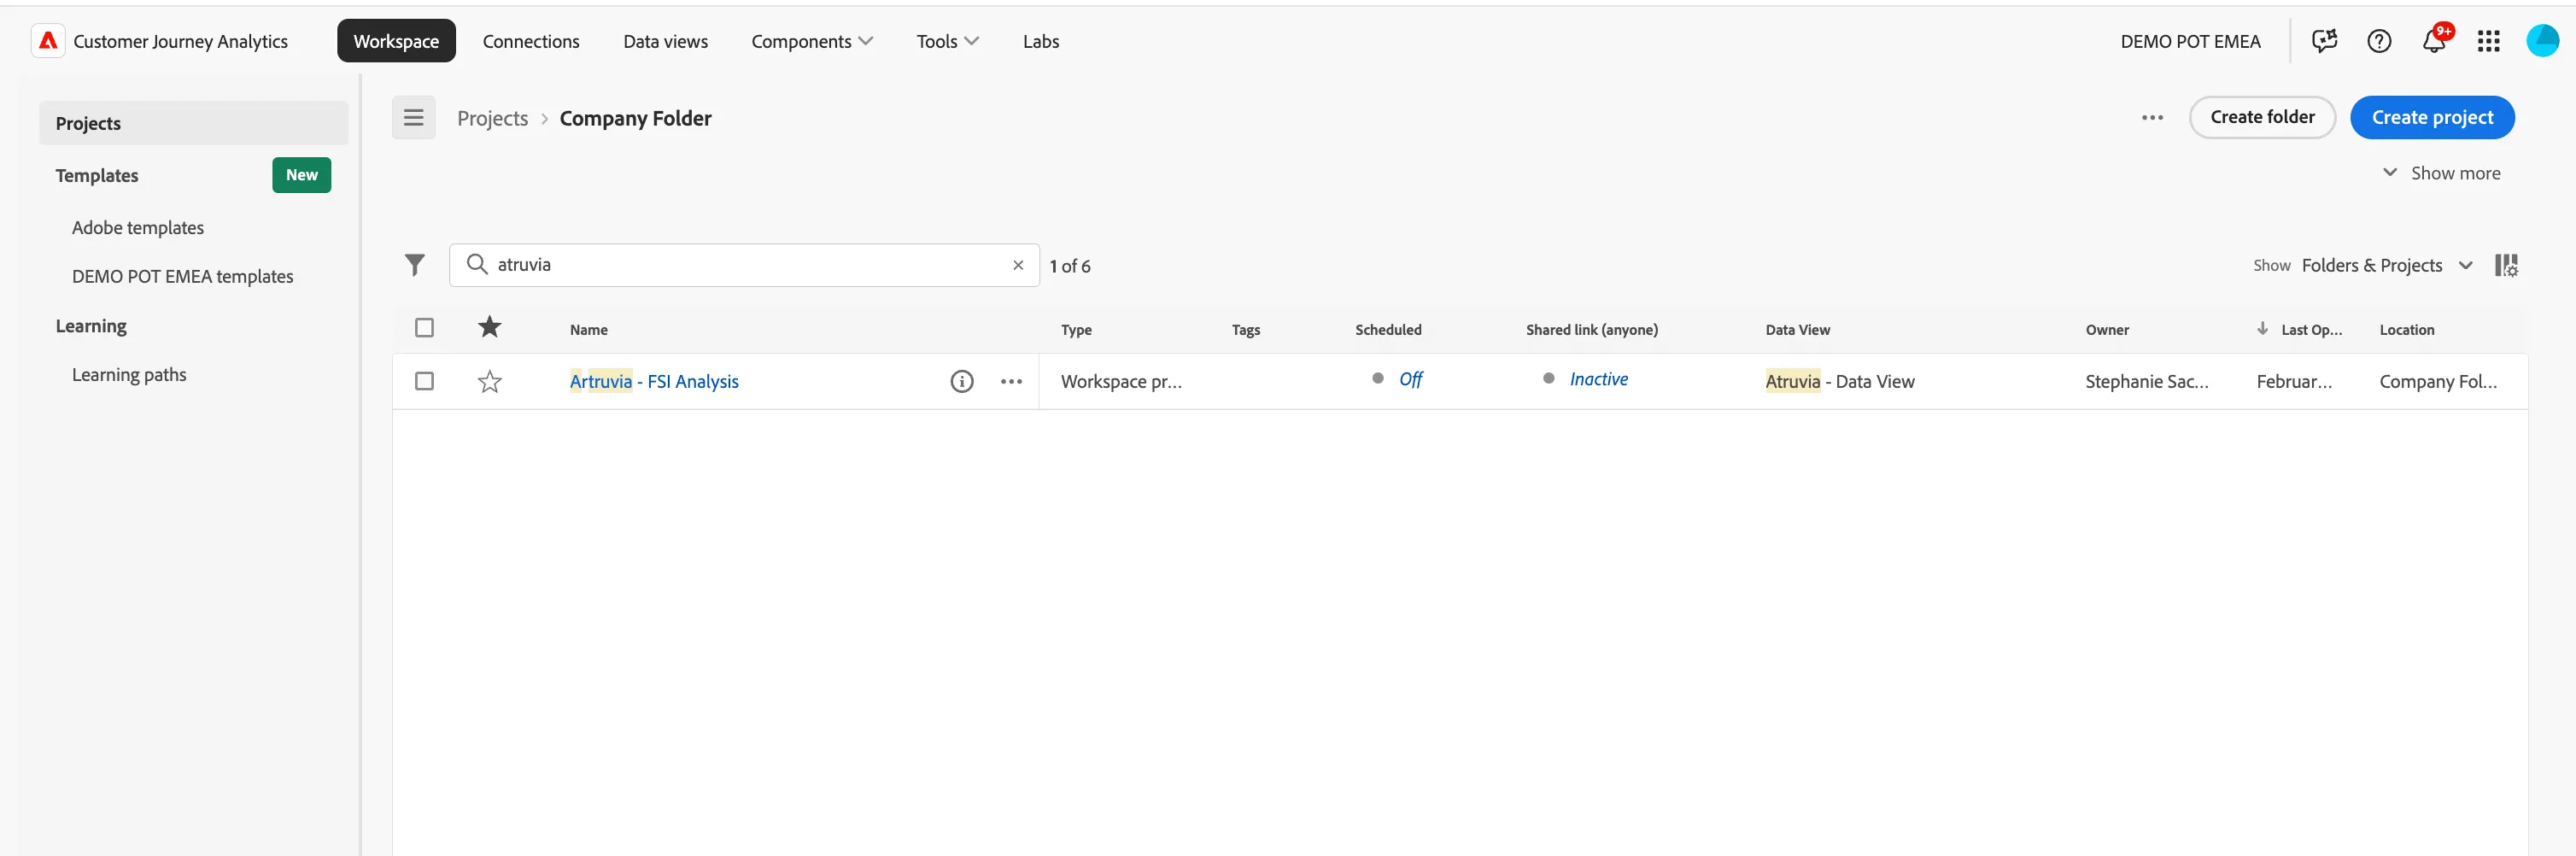
Task: Go to the Workspace tab
Action: tap(396, 41)
